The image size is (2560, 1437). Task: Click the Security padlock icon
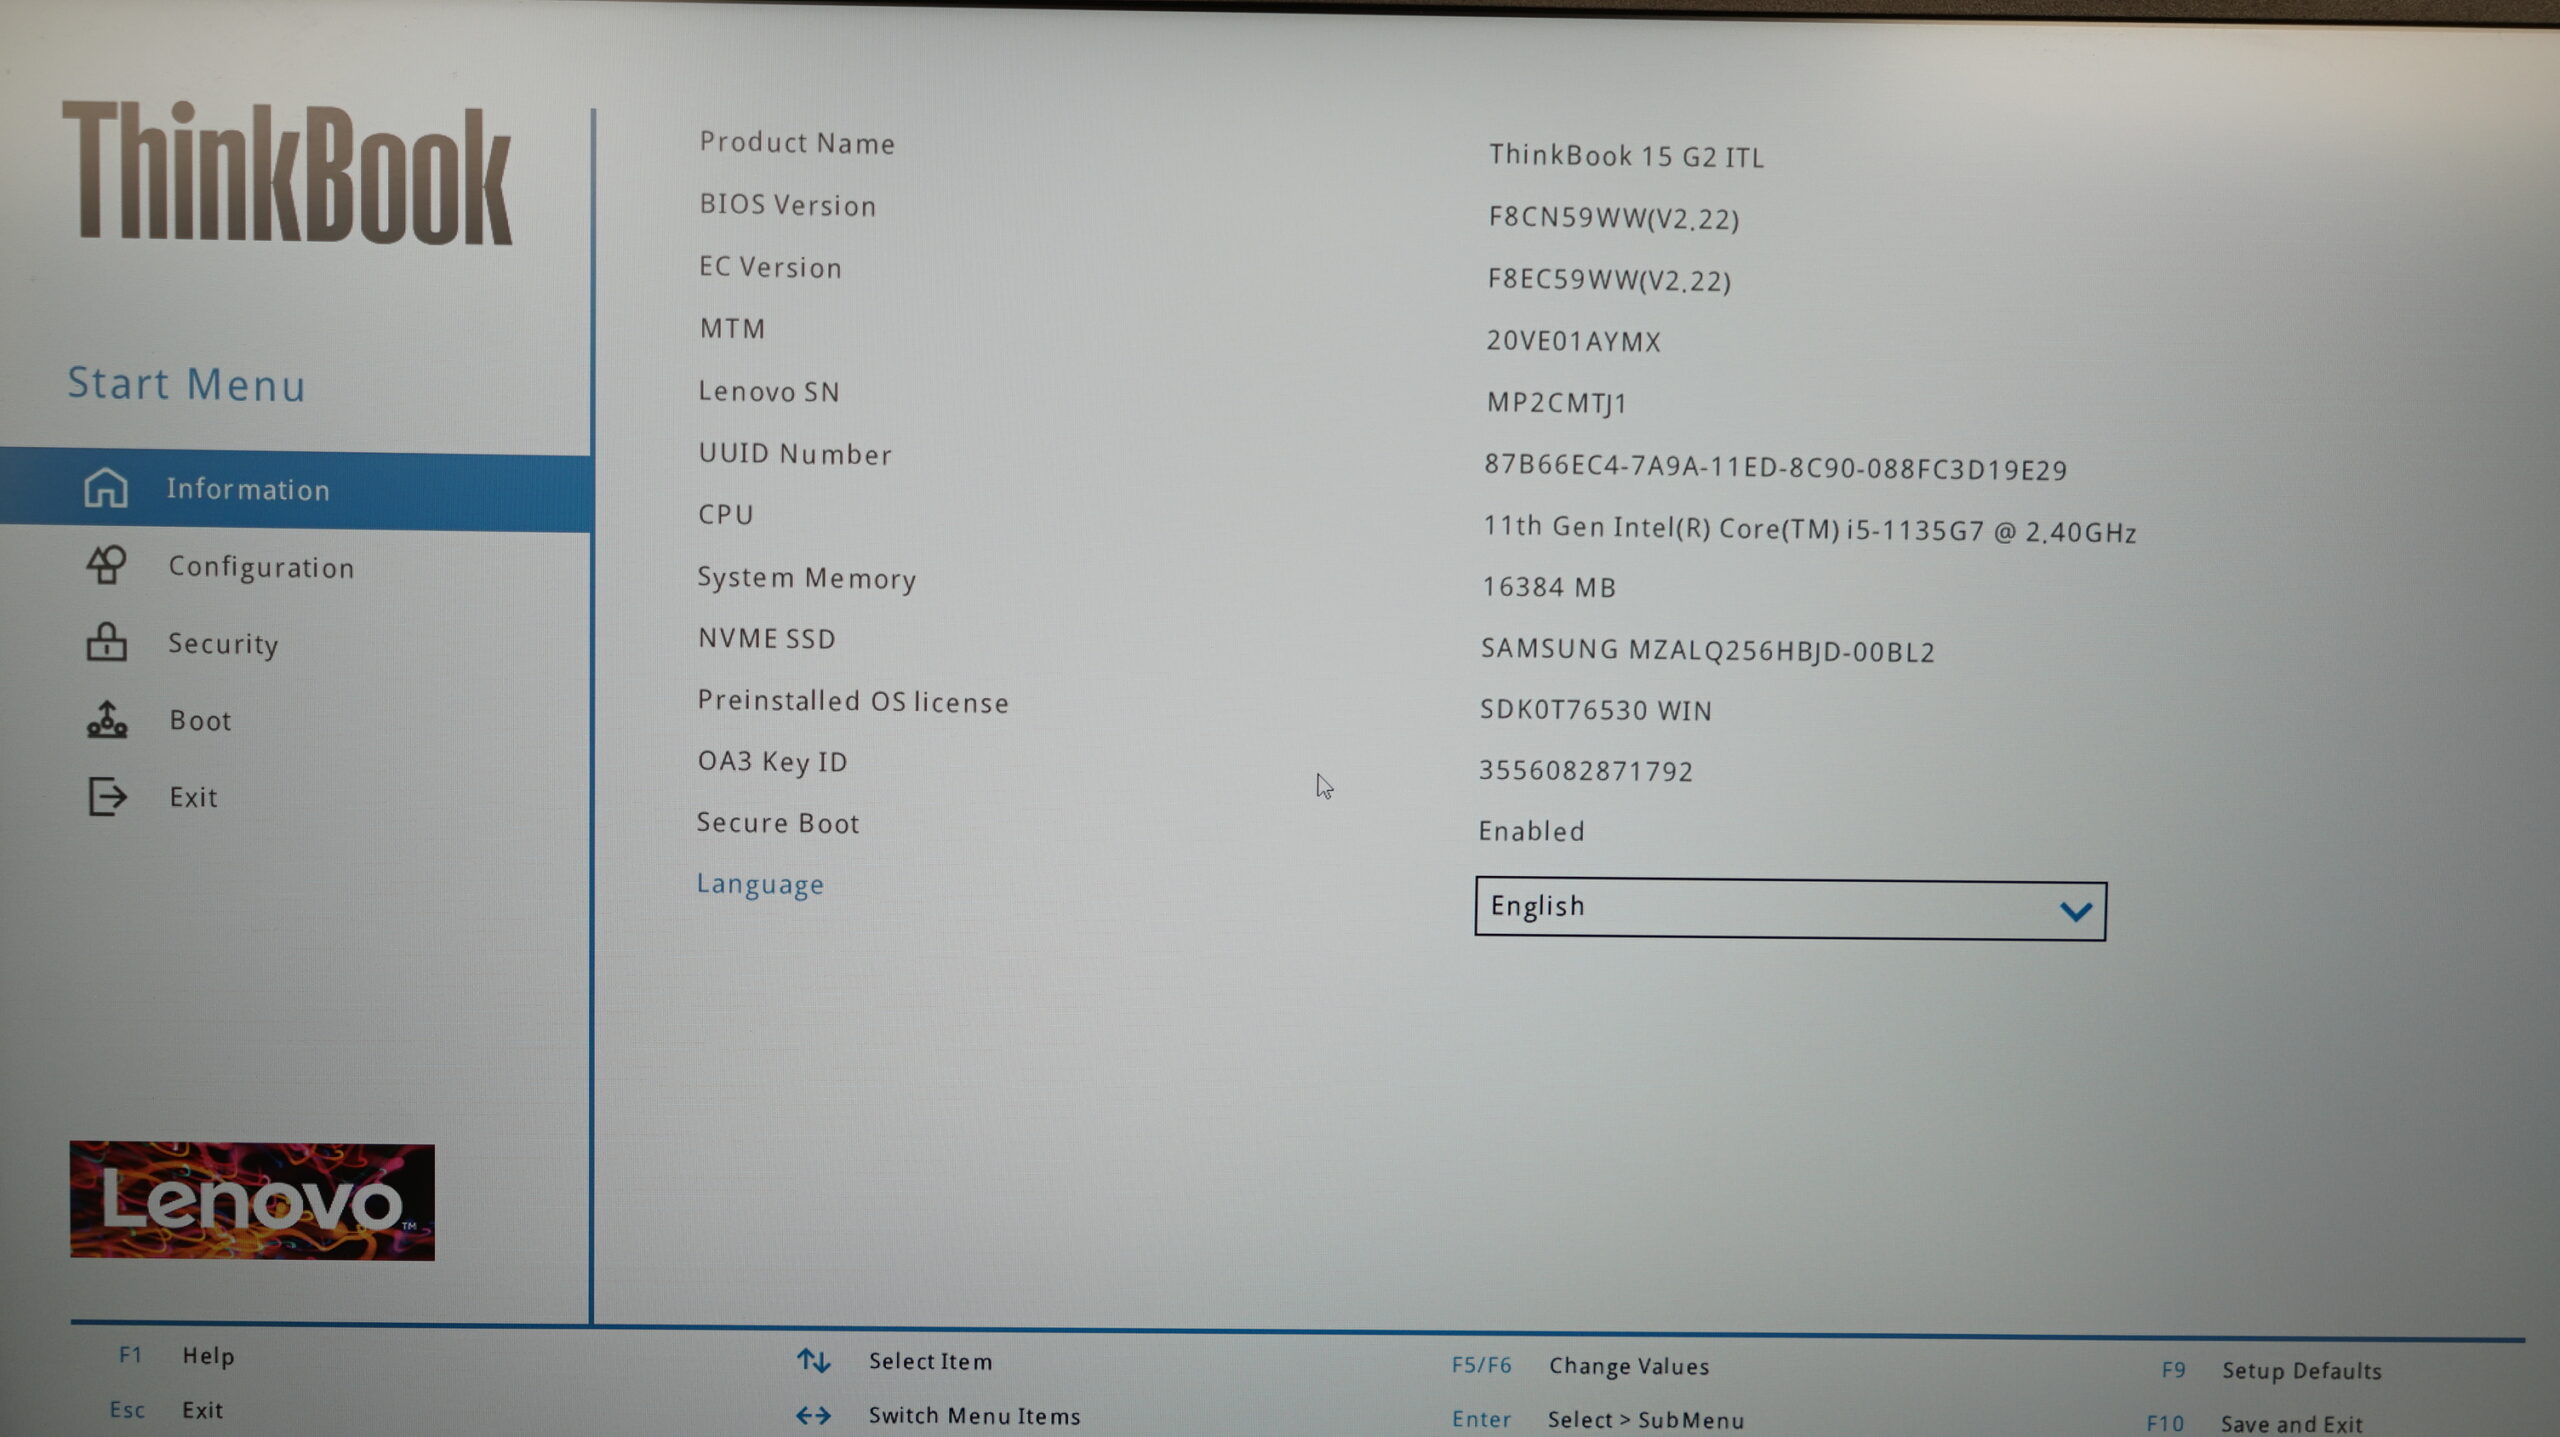(x=106, y=642)
